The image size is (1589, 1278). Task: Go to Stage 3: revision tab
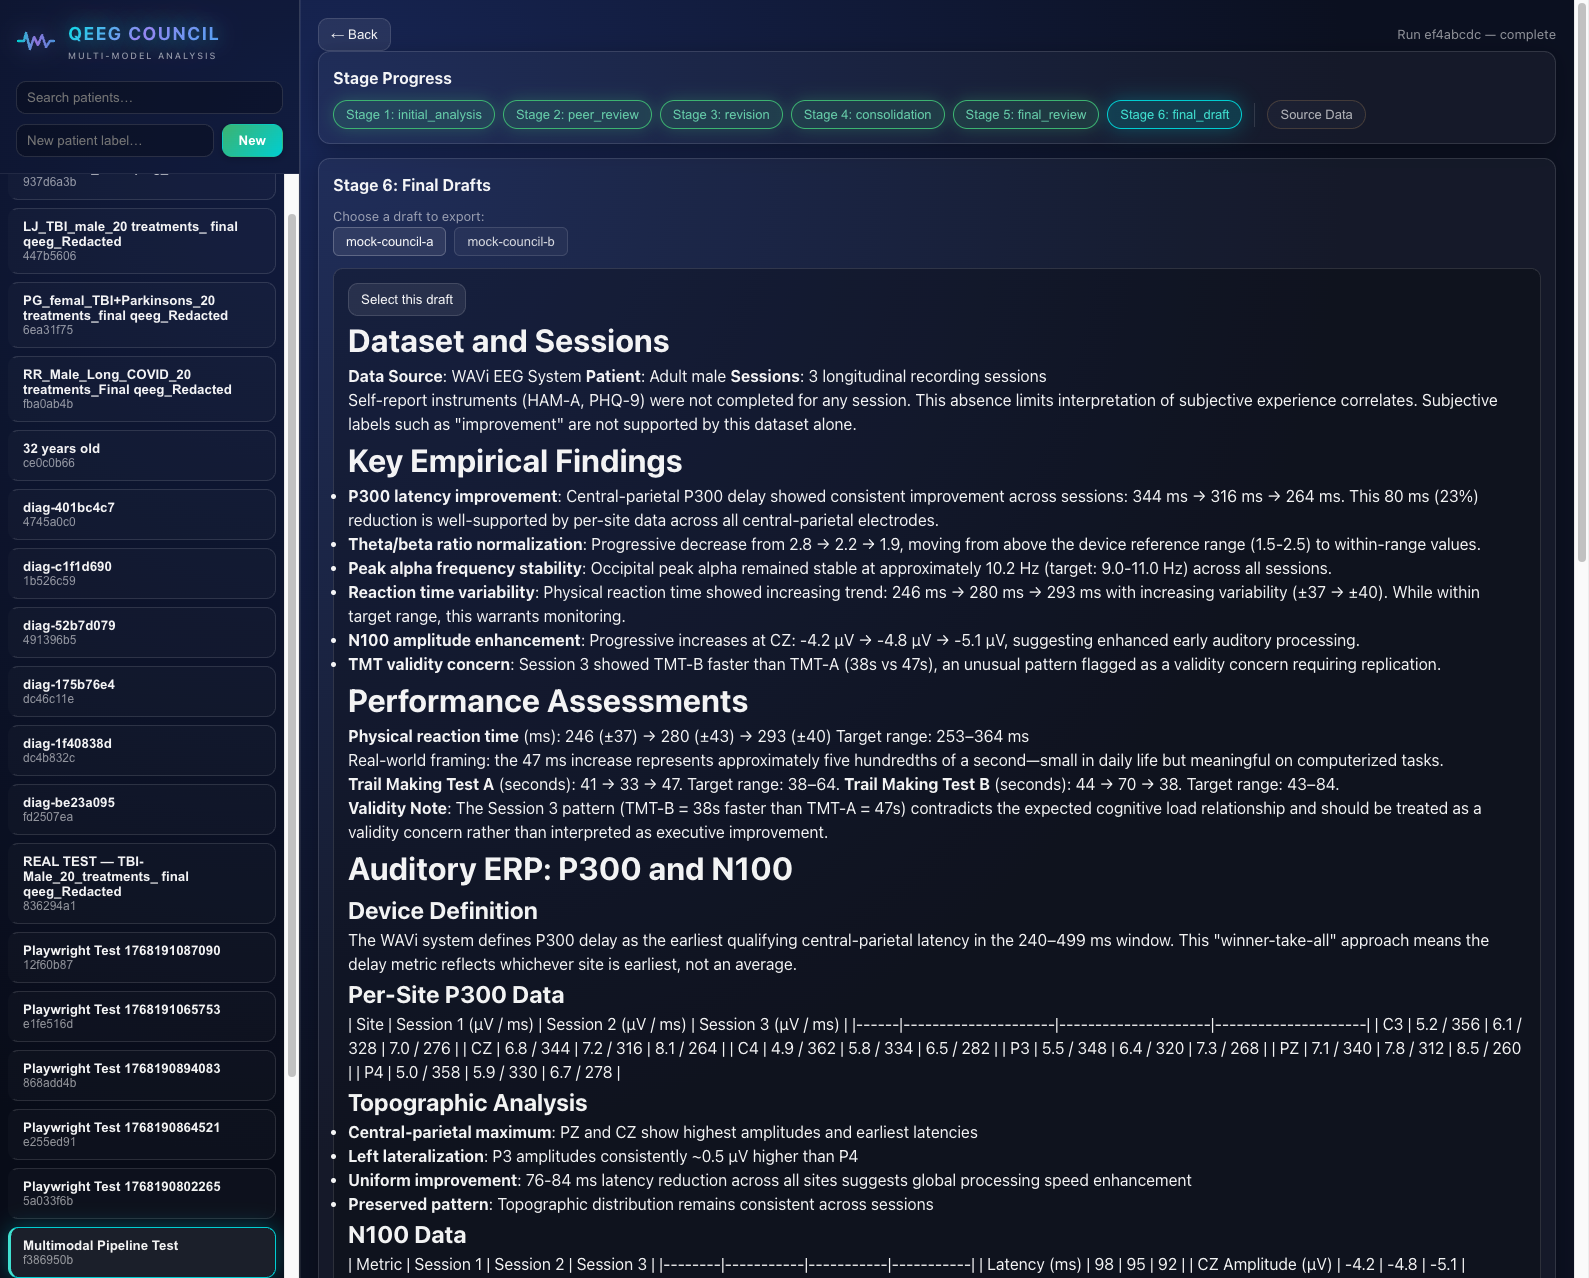point(721,115)
